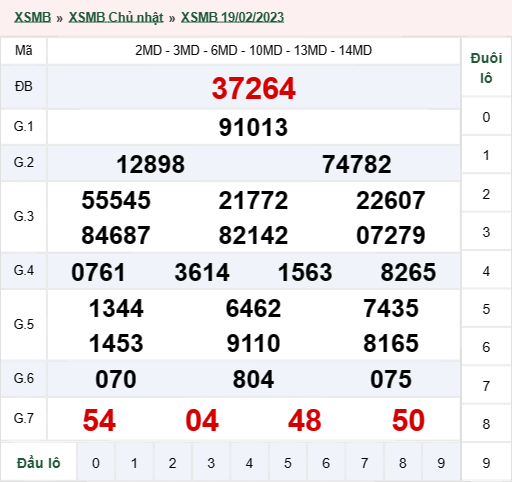Select Đầu lô digit 5
512x482 pixels.
[x=288, y=463]
